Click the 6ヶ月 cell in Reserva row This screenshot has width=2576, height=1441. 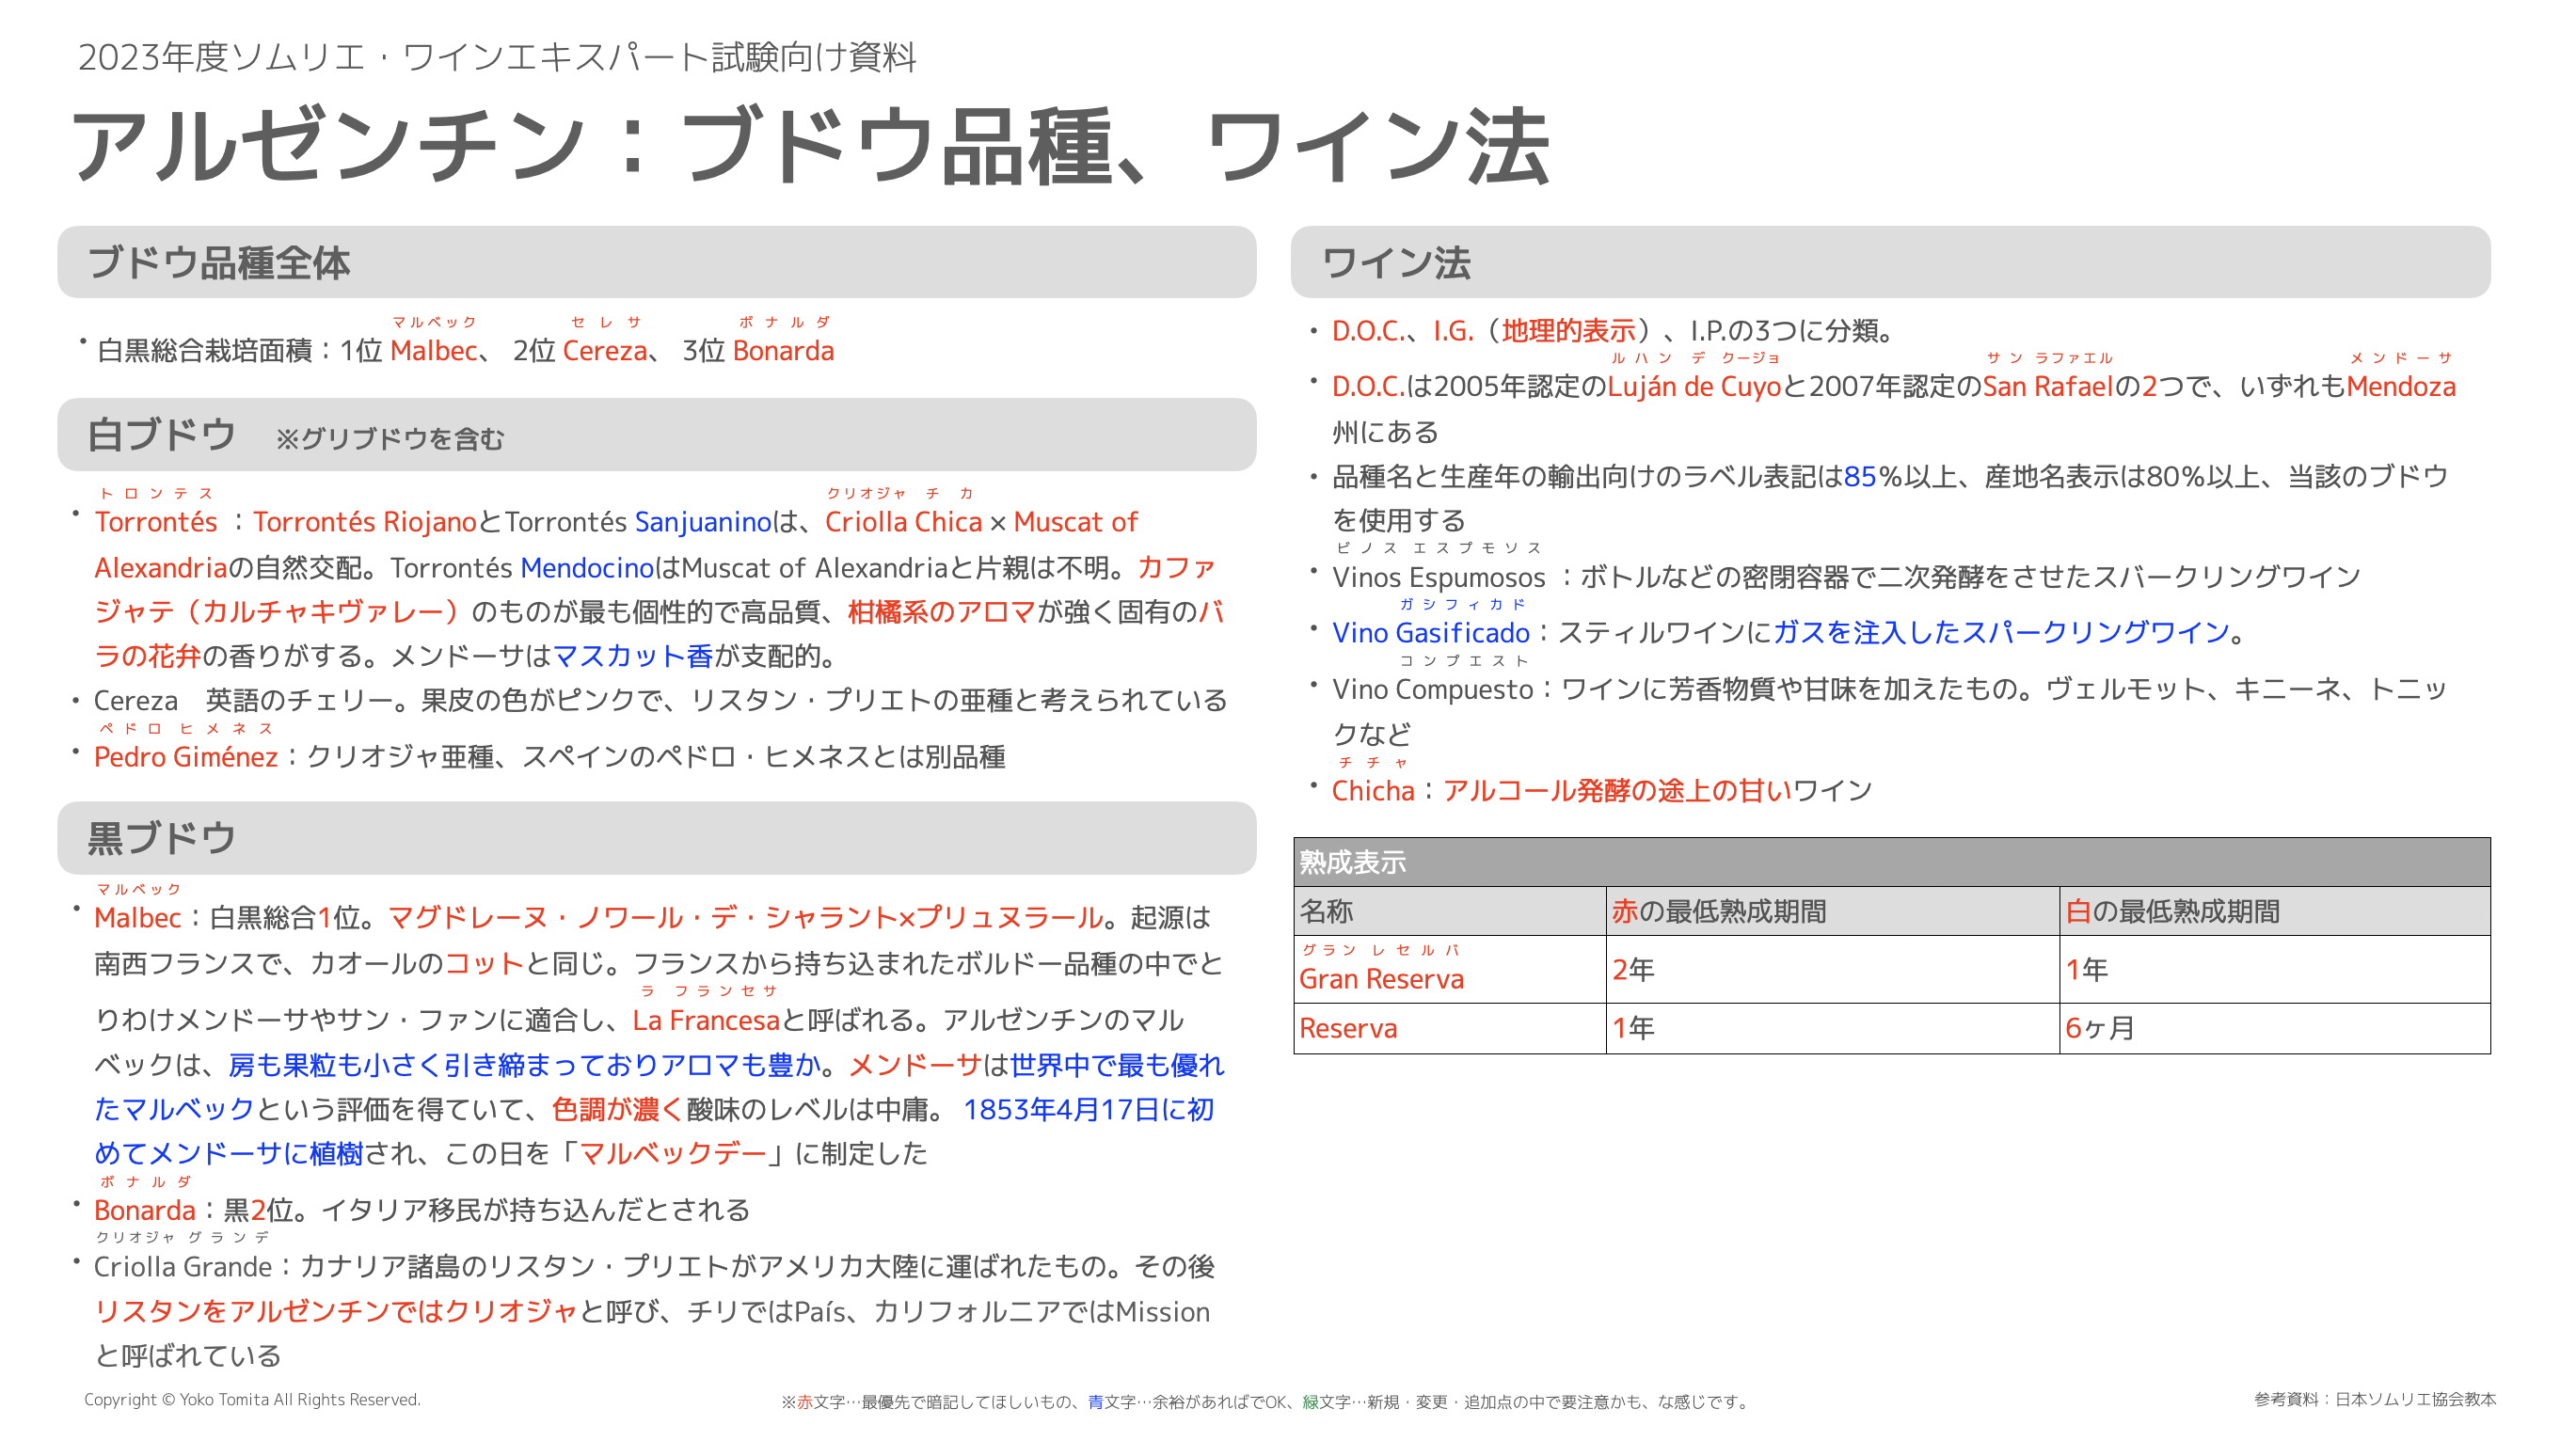click(2274, 1028)
